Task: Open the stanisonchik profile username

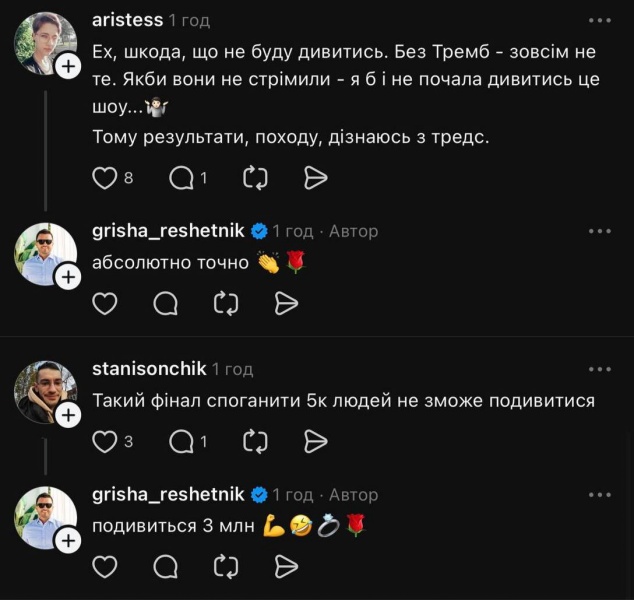Action: click(x=148, y=369)
